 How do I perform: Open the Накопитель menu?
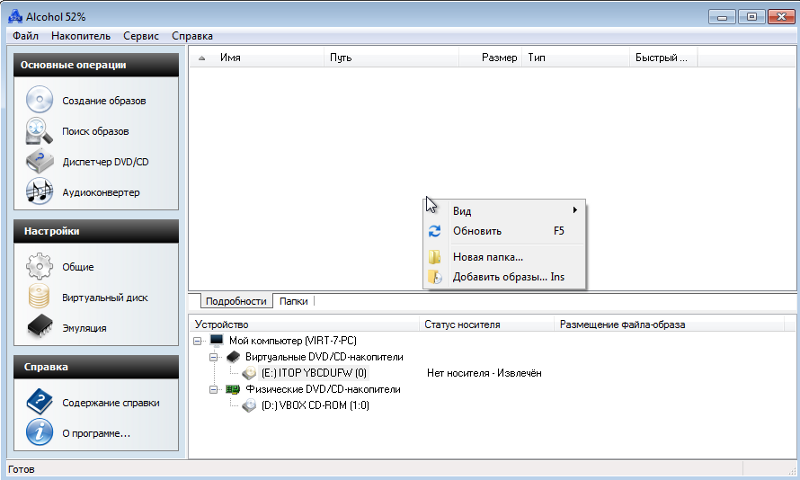[x=81, y=36]
